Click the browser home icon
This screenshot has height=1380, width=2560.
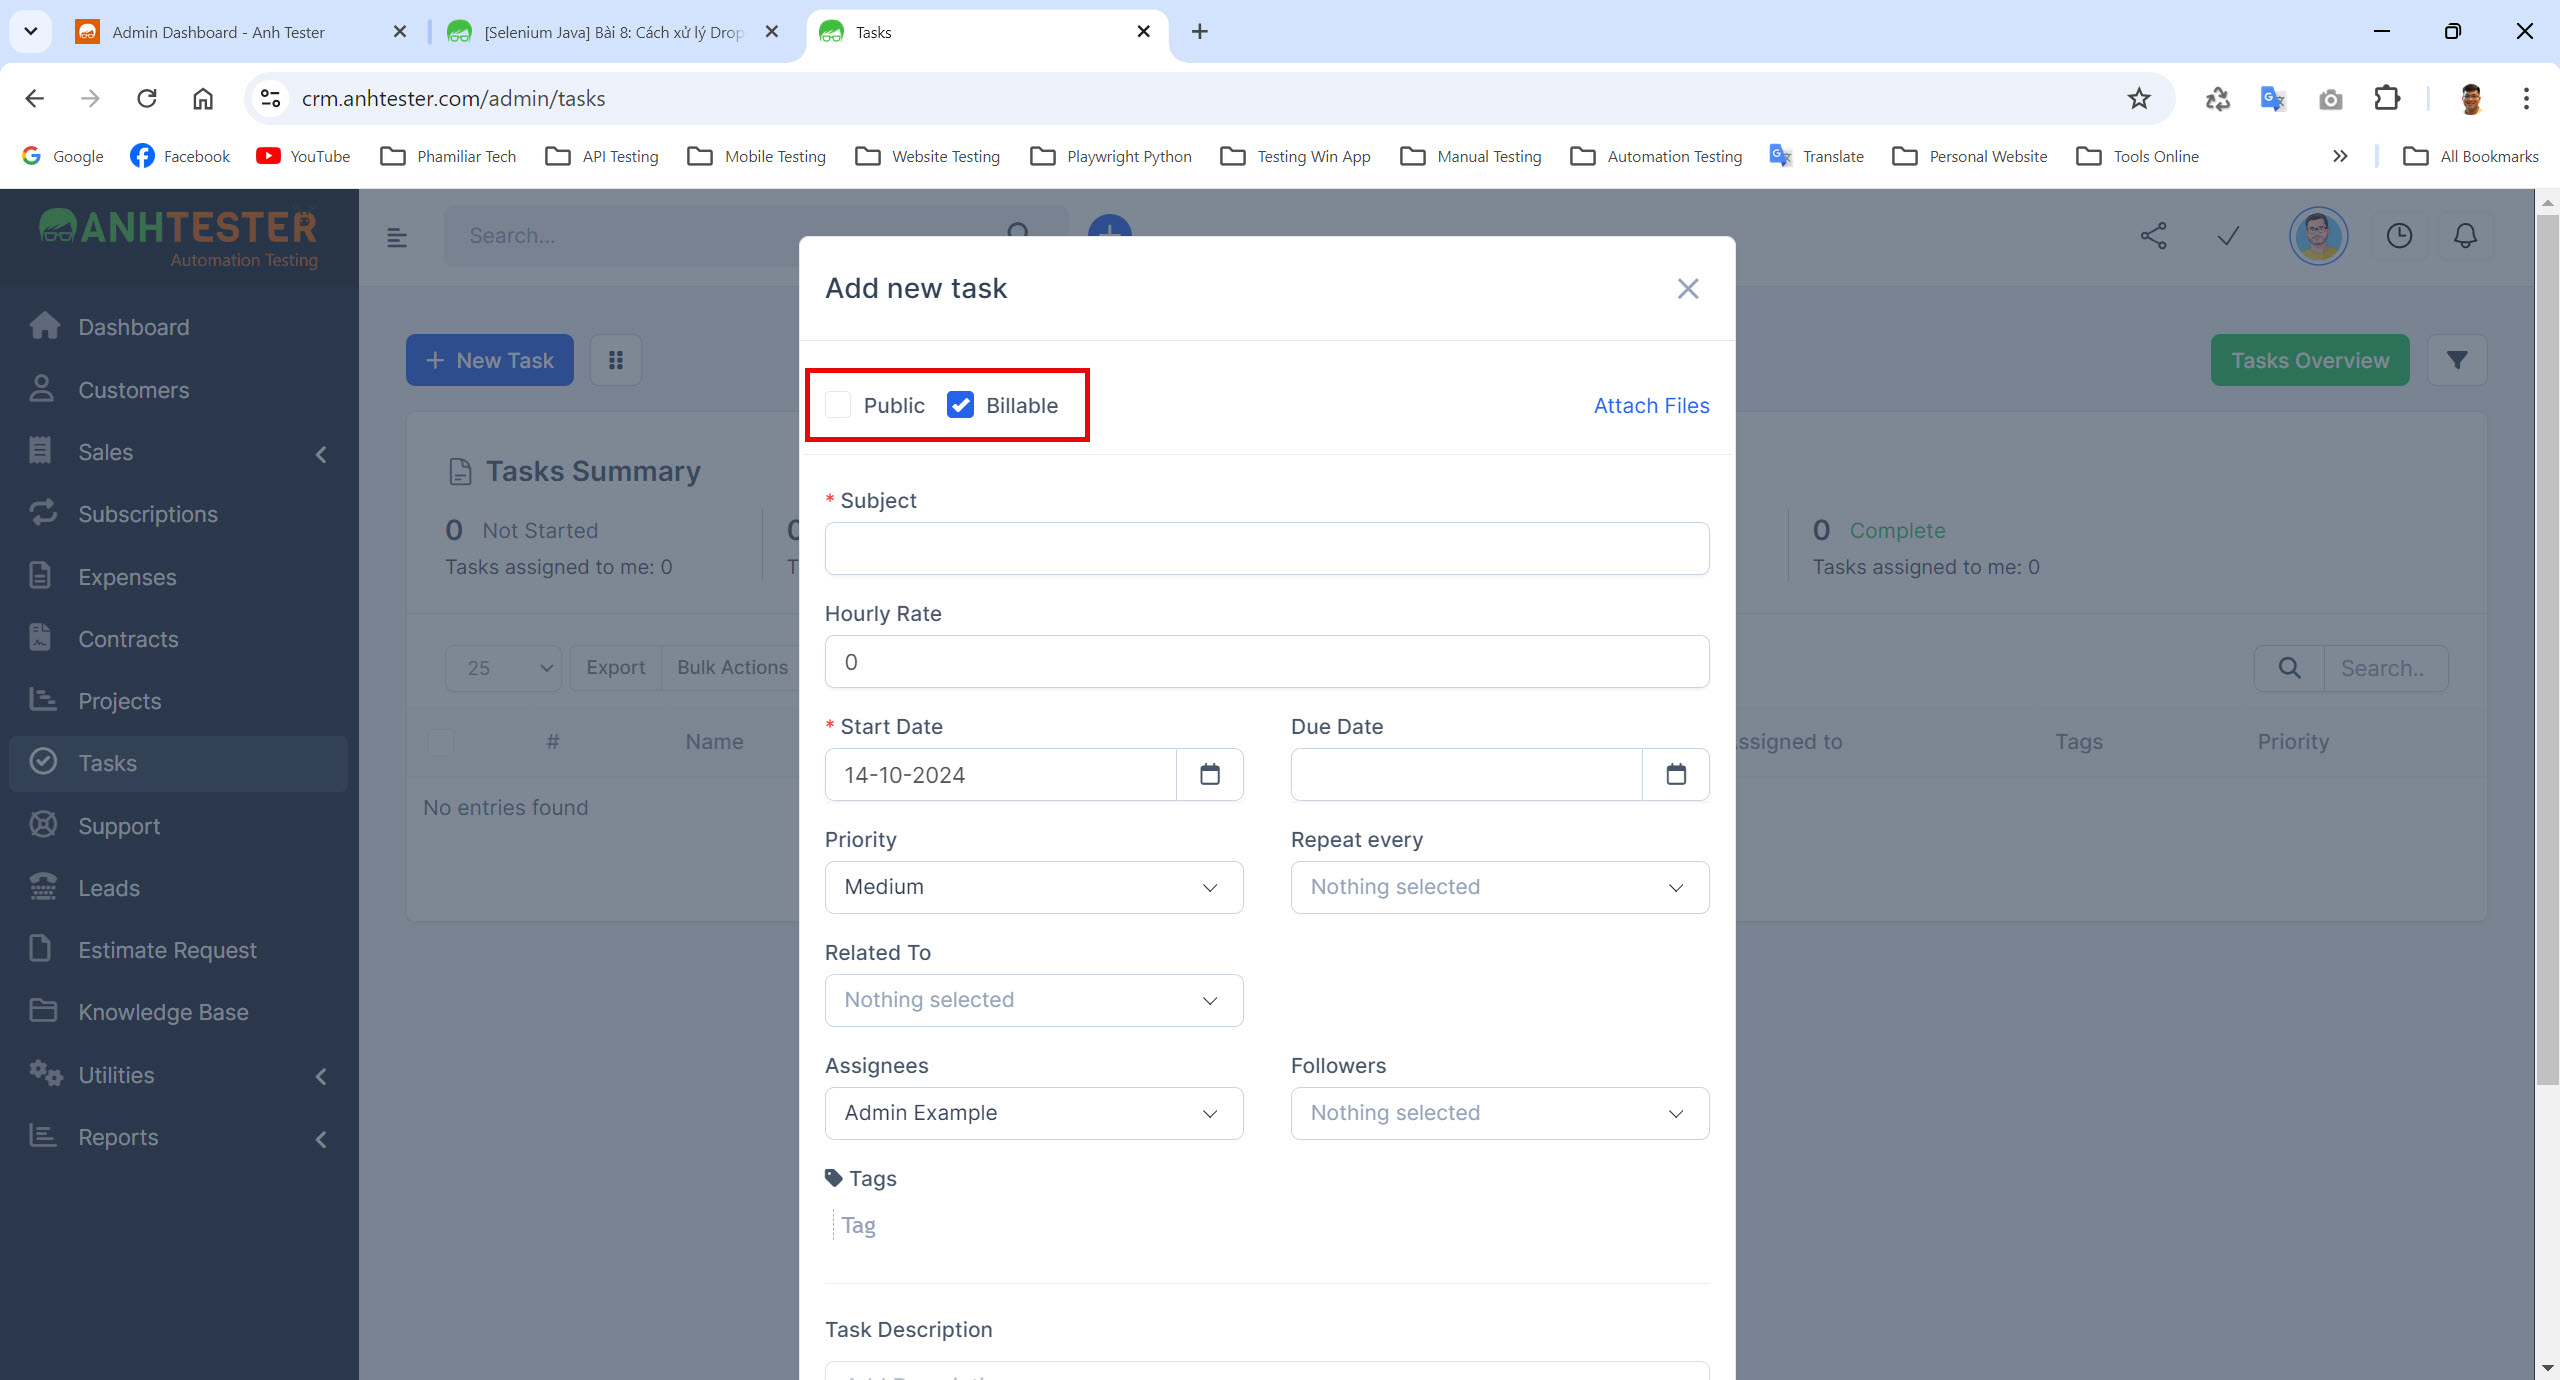tap(203, 98)
